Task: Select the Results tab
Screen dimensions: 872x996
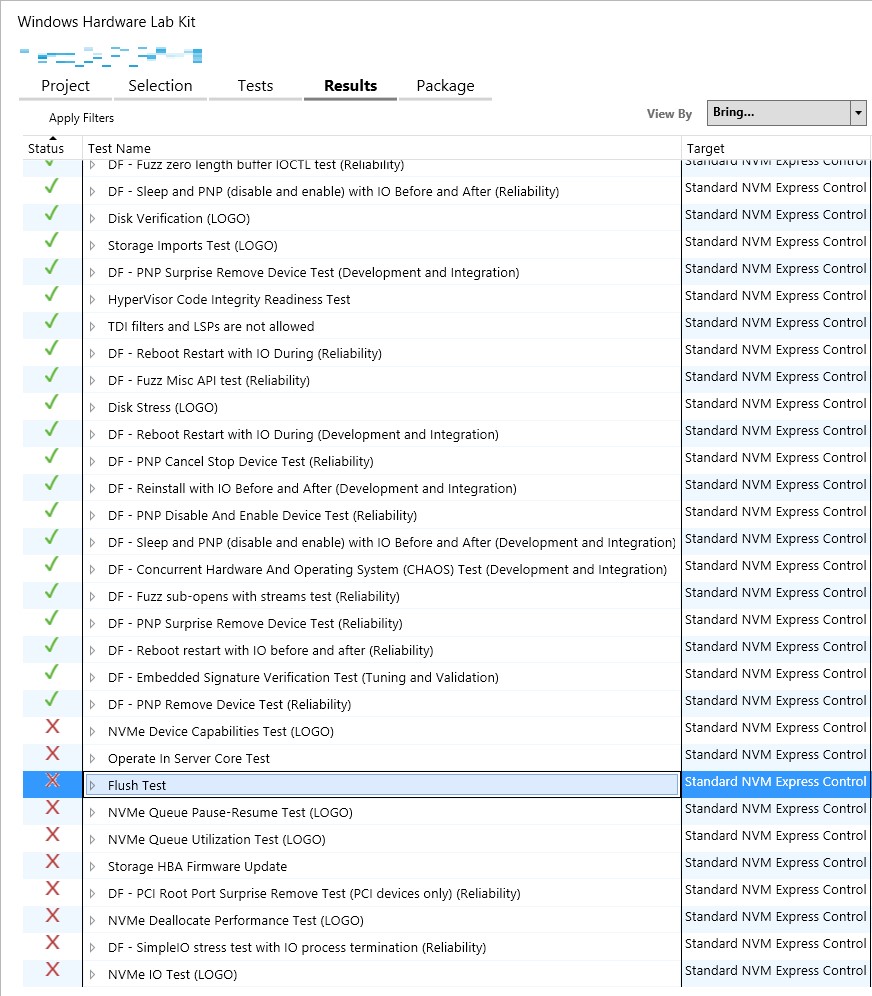Action: [x=351, y=86]
